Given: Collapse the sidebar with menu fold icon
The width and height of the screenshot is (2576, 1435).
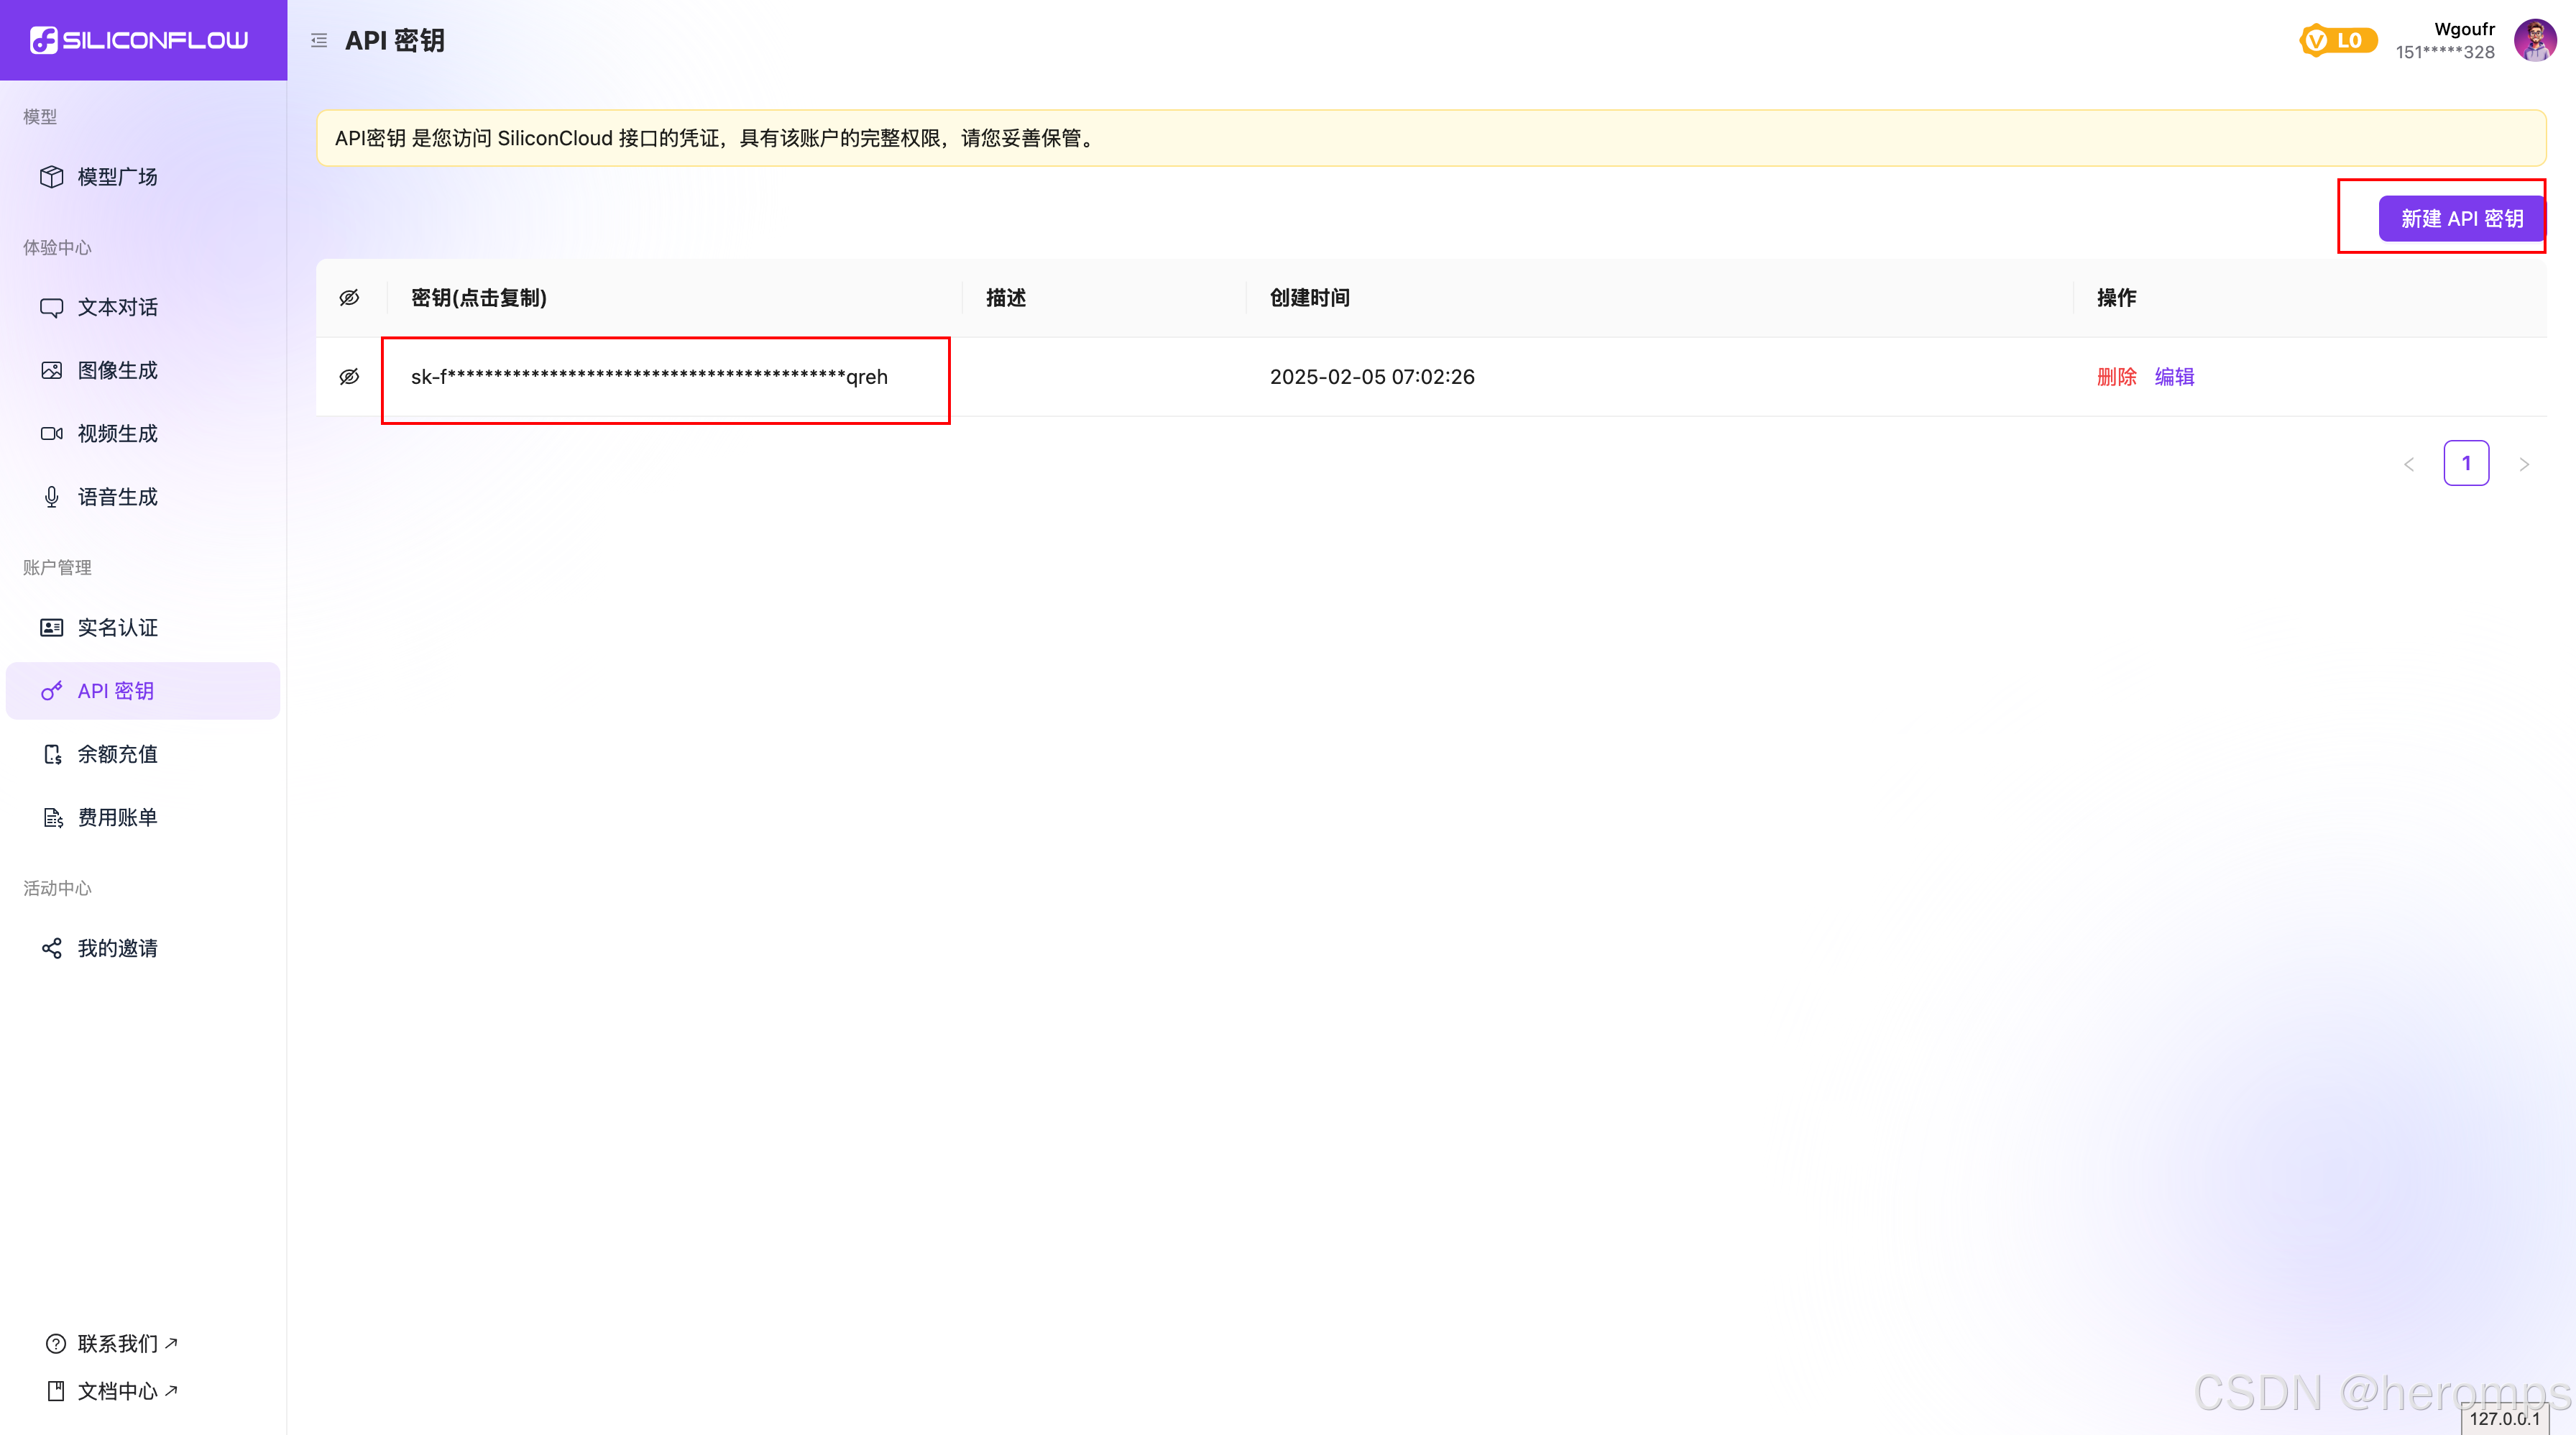Looking at the screenshot, I should pyautogui.click(x=319, y=40).
